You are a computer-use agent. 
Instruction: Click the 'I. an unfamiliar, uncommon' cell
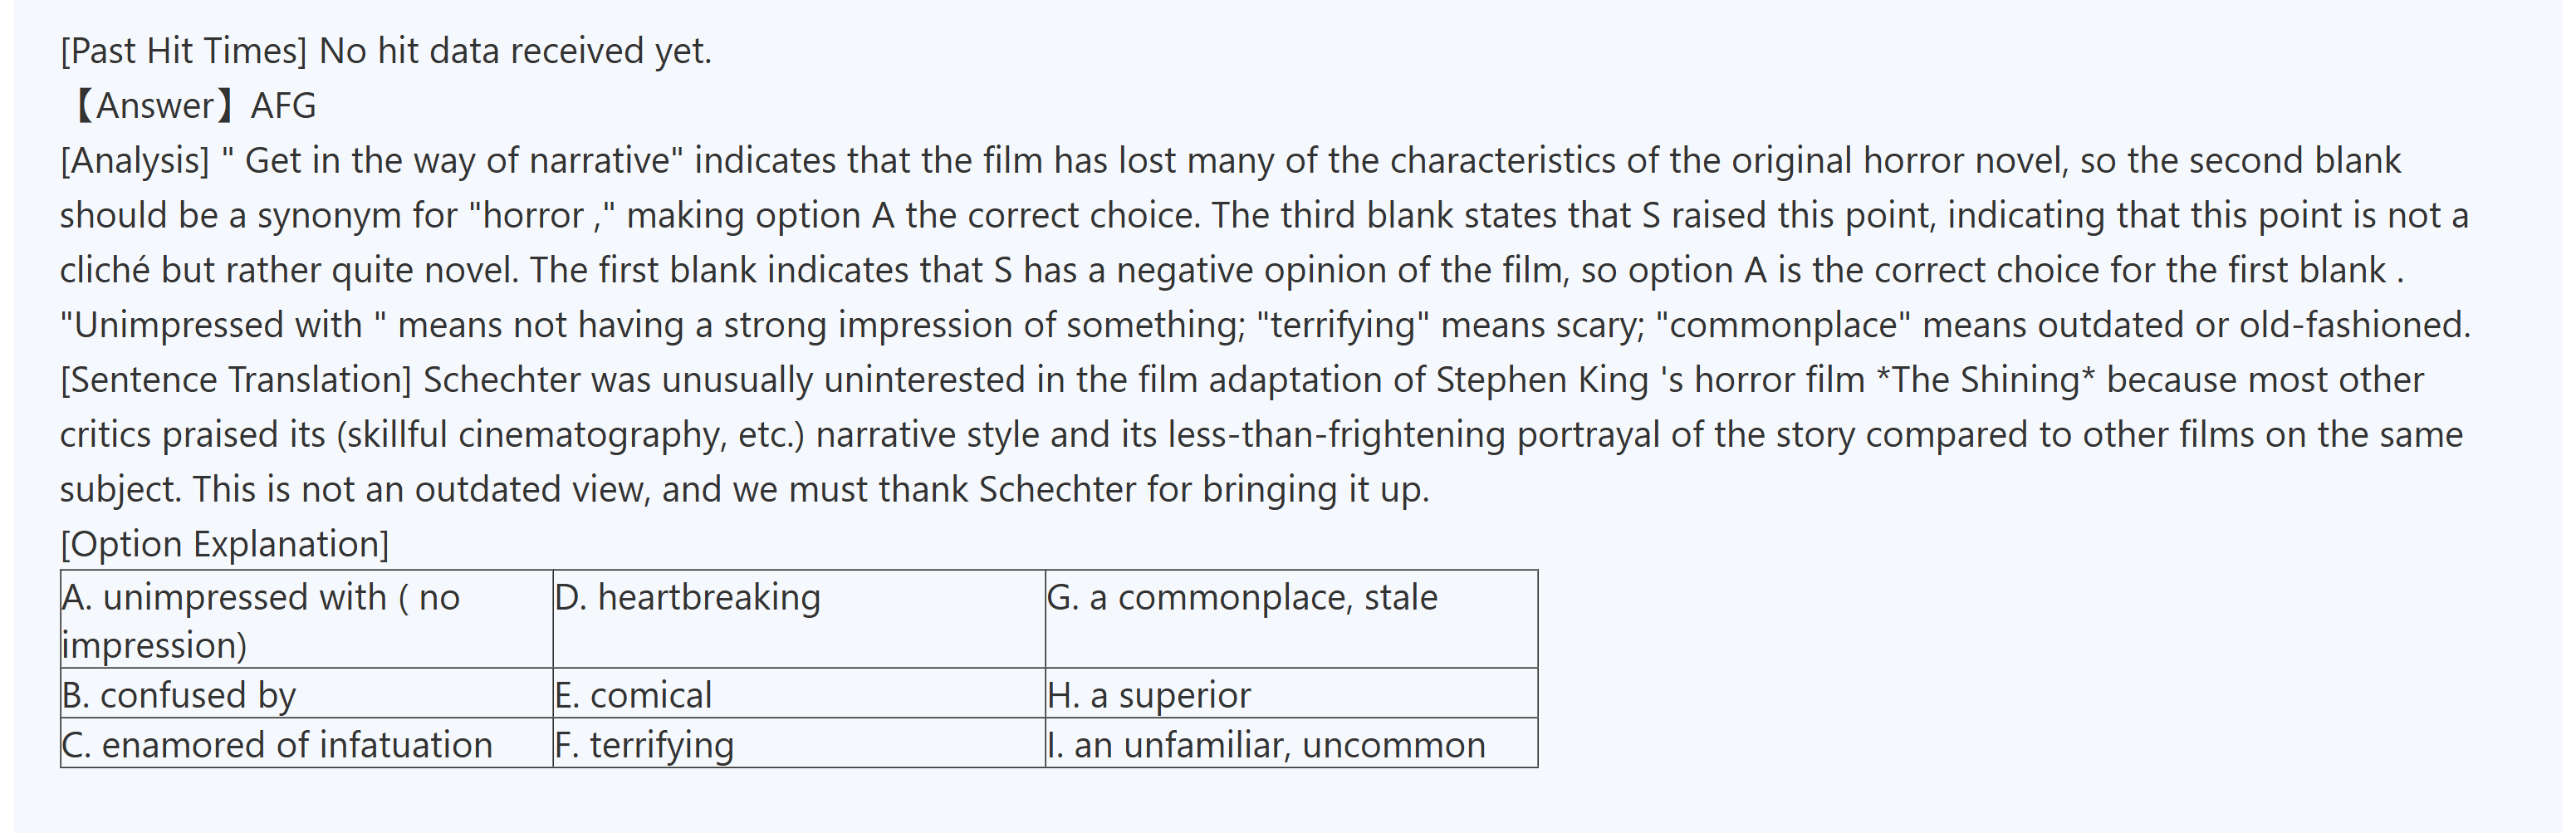(1290, 744)
